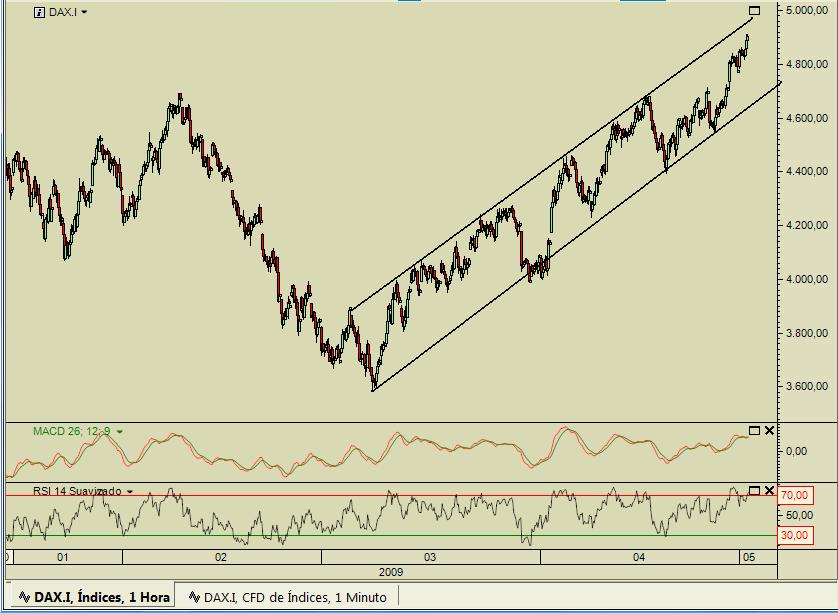Click the 3.600,00 price axis label
Image resolution: width=838 pixels, height=613 pixels.
click(806, 386)
